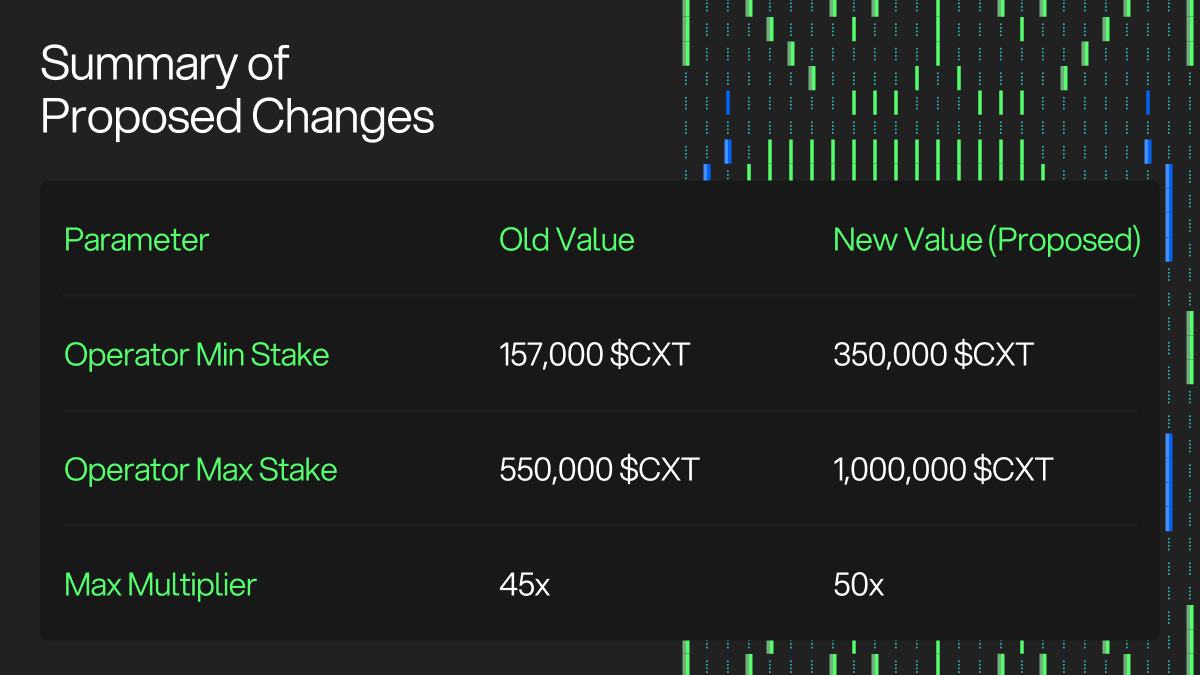Screen dimensions: 1200x675
Task: Click the "Max Multiplier" row label
Action: 160,585
